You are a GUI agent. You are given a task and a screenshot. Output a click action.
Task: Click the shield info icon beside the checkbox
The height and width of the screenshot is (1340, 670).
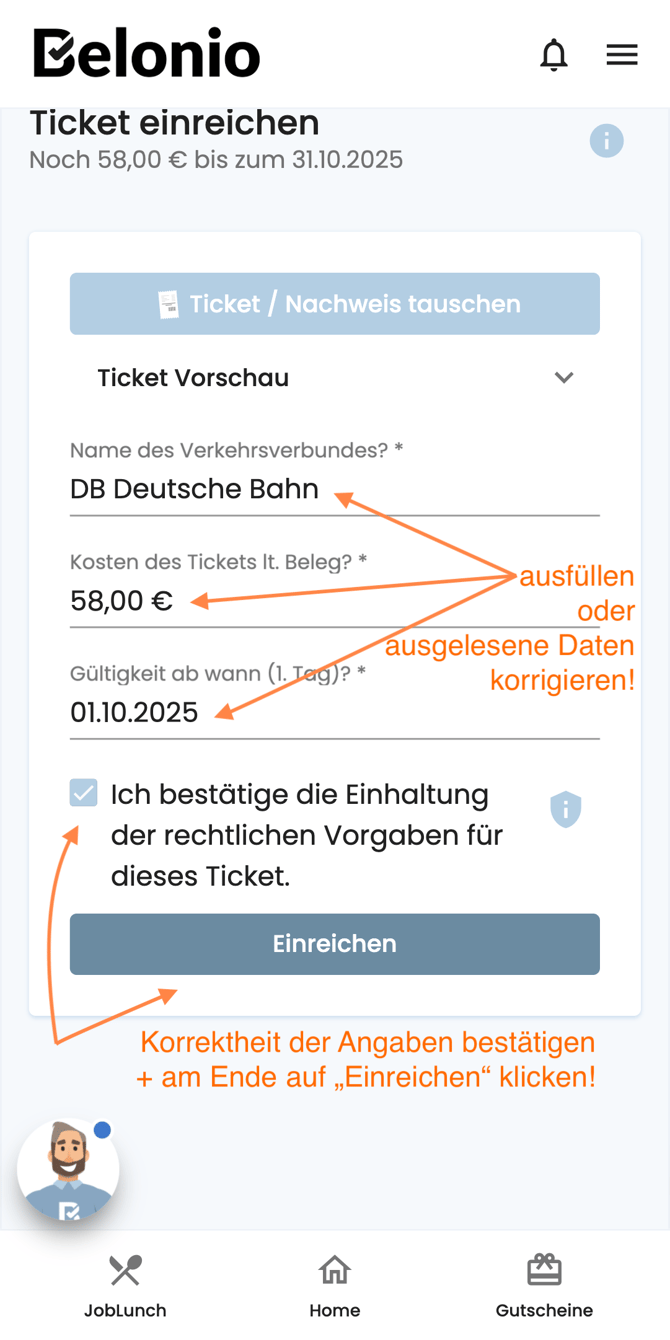click(x=565, y=809)
